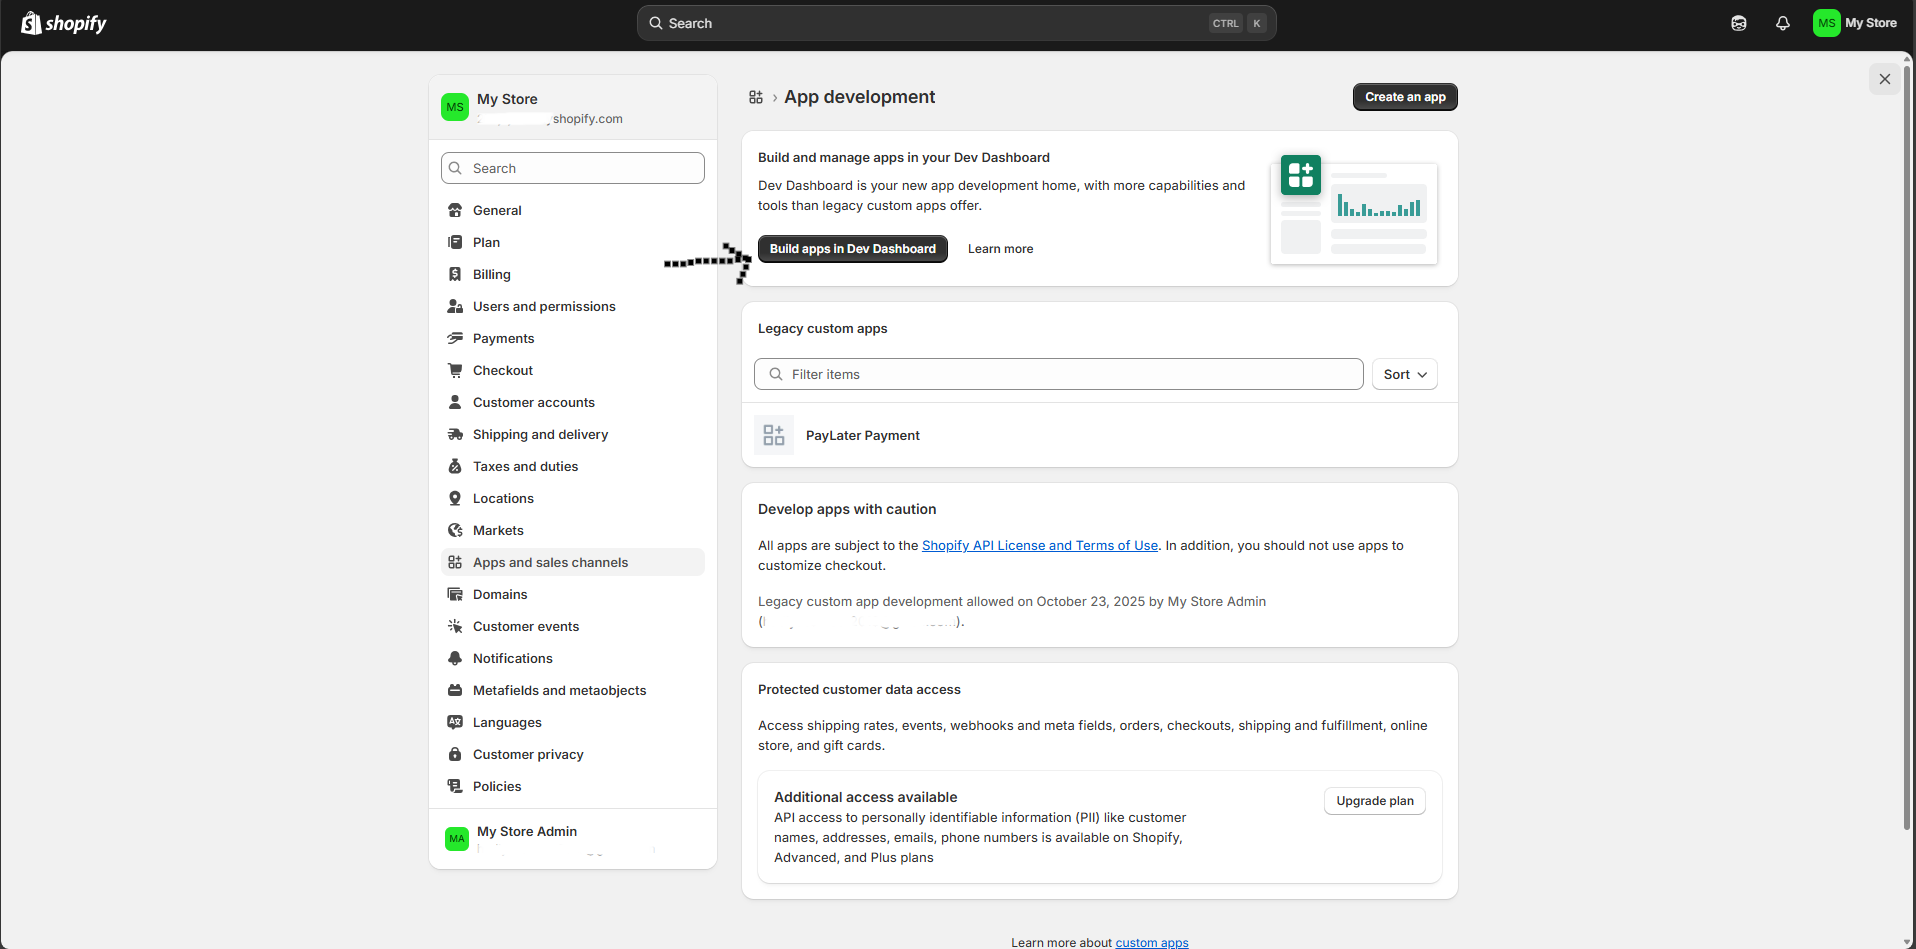Click Create an app button
Image resolution: width=1916 pixels, height=949 pixels.
pyautogui.click(x=1405, y=97)
